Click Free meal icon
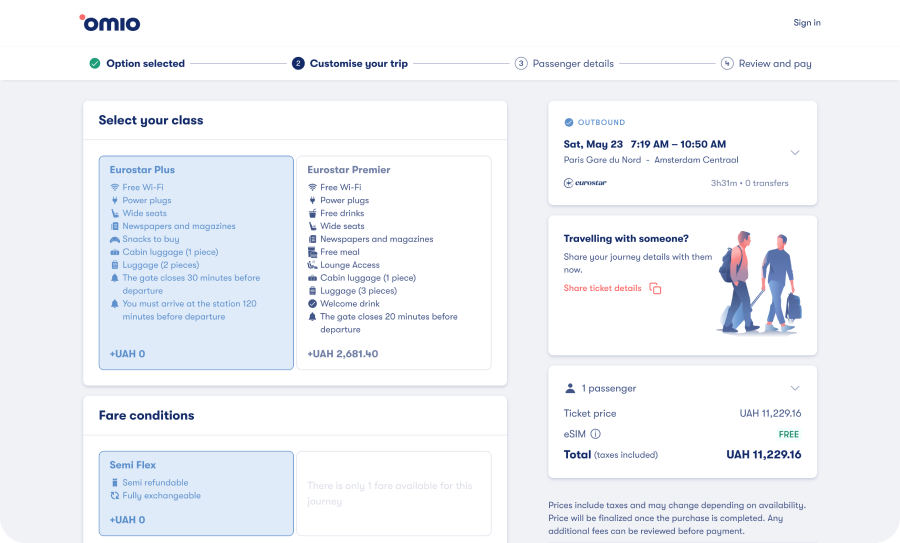Image resolution: width=900 pixels, height=543 pixels. point(312,252)
